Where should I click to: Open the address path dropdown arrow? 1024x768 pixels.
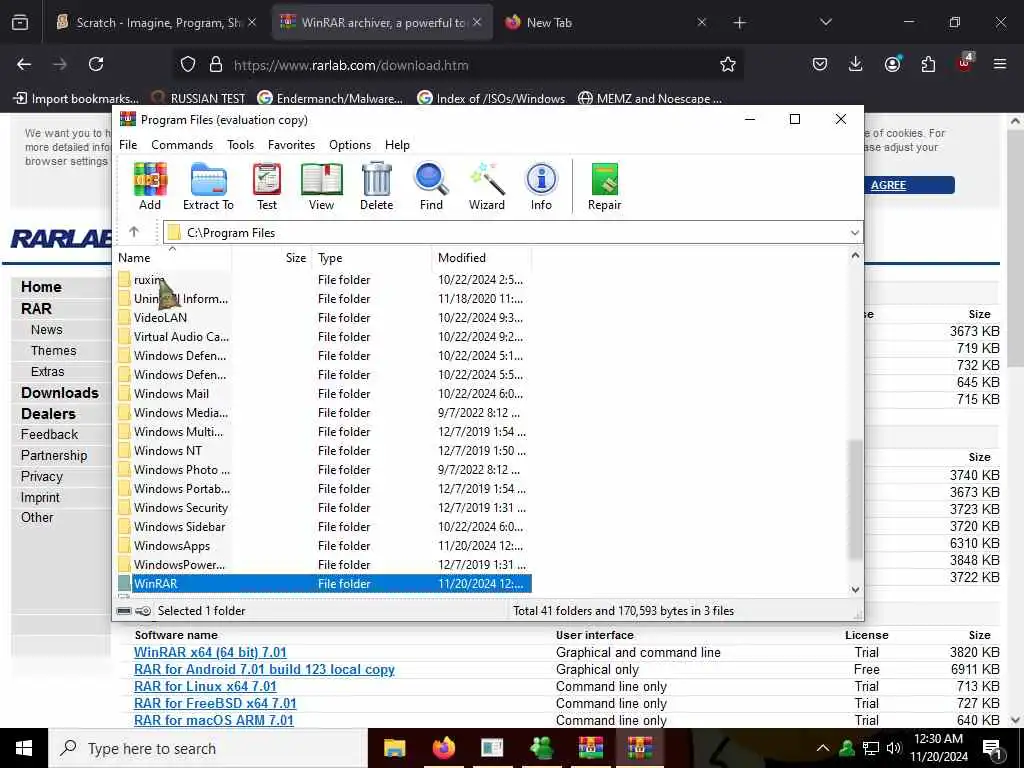point(854,233)
